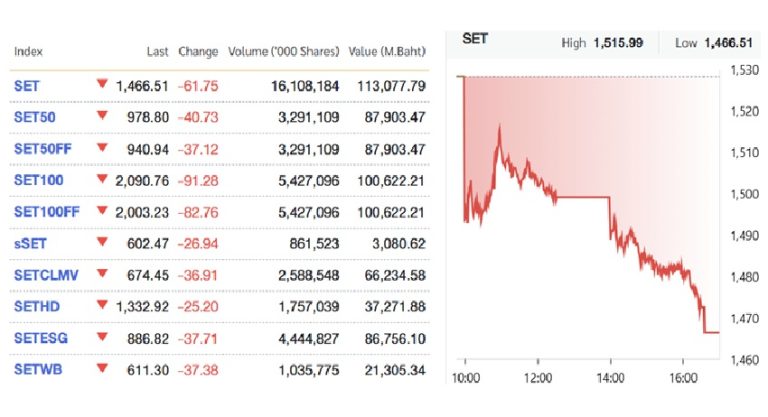Click the red triangle next to SETWB
The height and width of the screenshot is (417, 768).
102,368
